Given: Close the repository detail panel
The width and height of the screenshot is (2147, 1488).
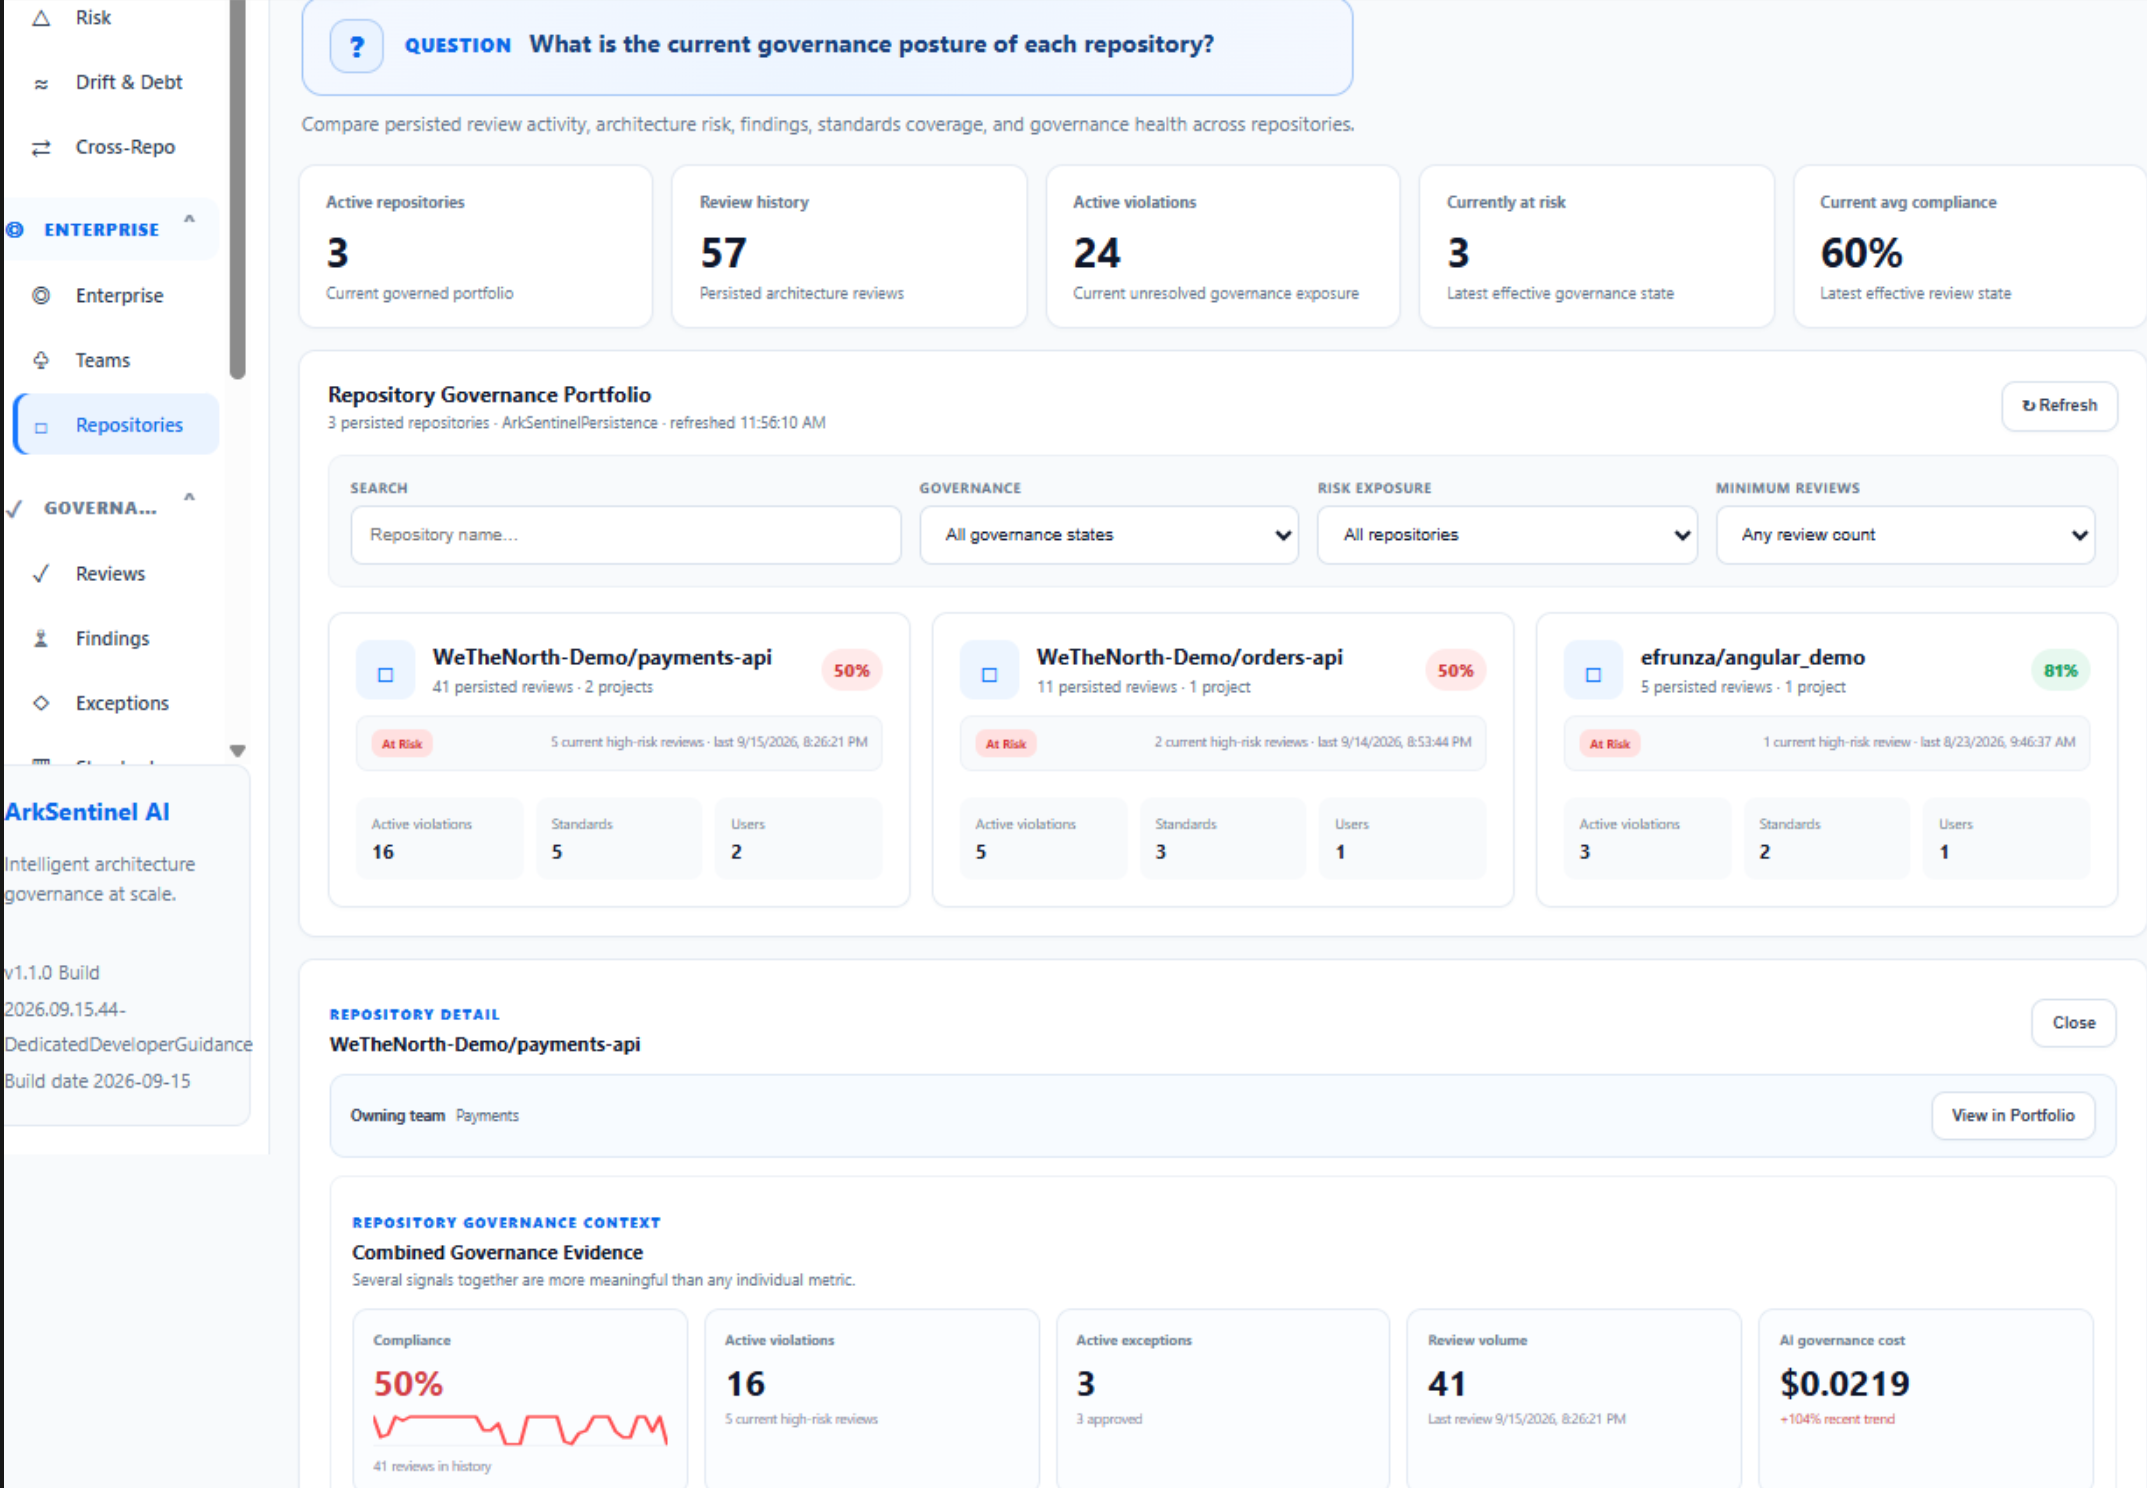Looking at the screenshot, I should [2073, 1023].
